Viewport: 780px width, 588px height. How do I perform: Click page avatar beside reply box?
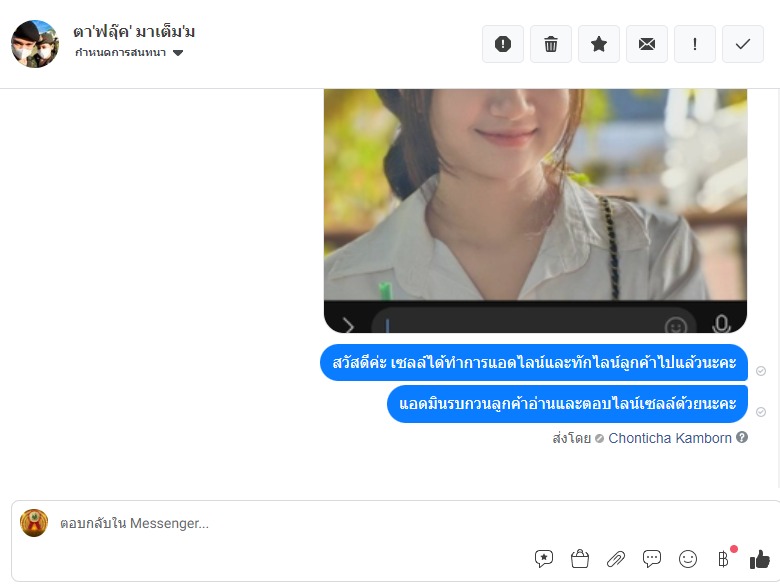pos(34,523)
